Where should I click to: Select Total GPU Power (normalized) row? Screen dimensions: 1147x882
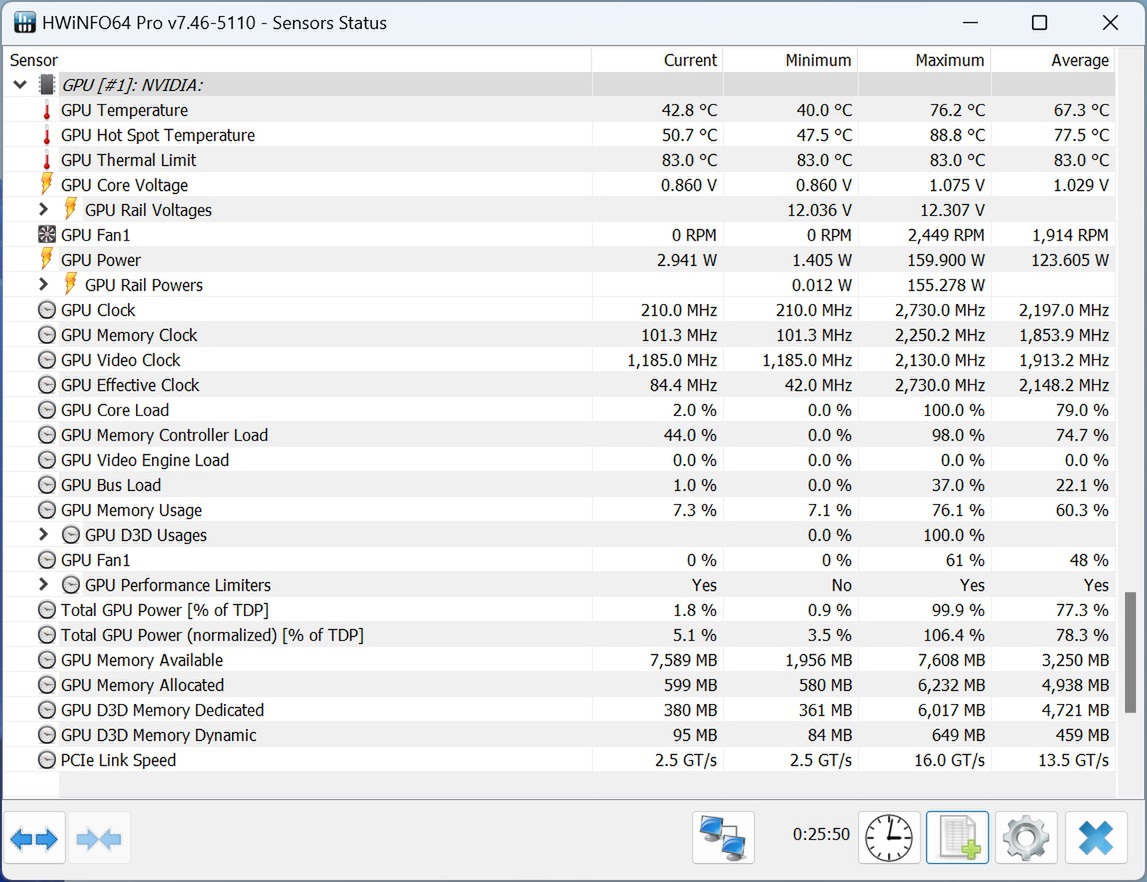tap(560, 635)
